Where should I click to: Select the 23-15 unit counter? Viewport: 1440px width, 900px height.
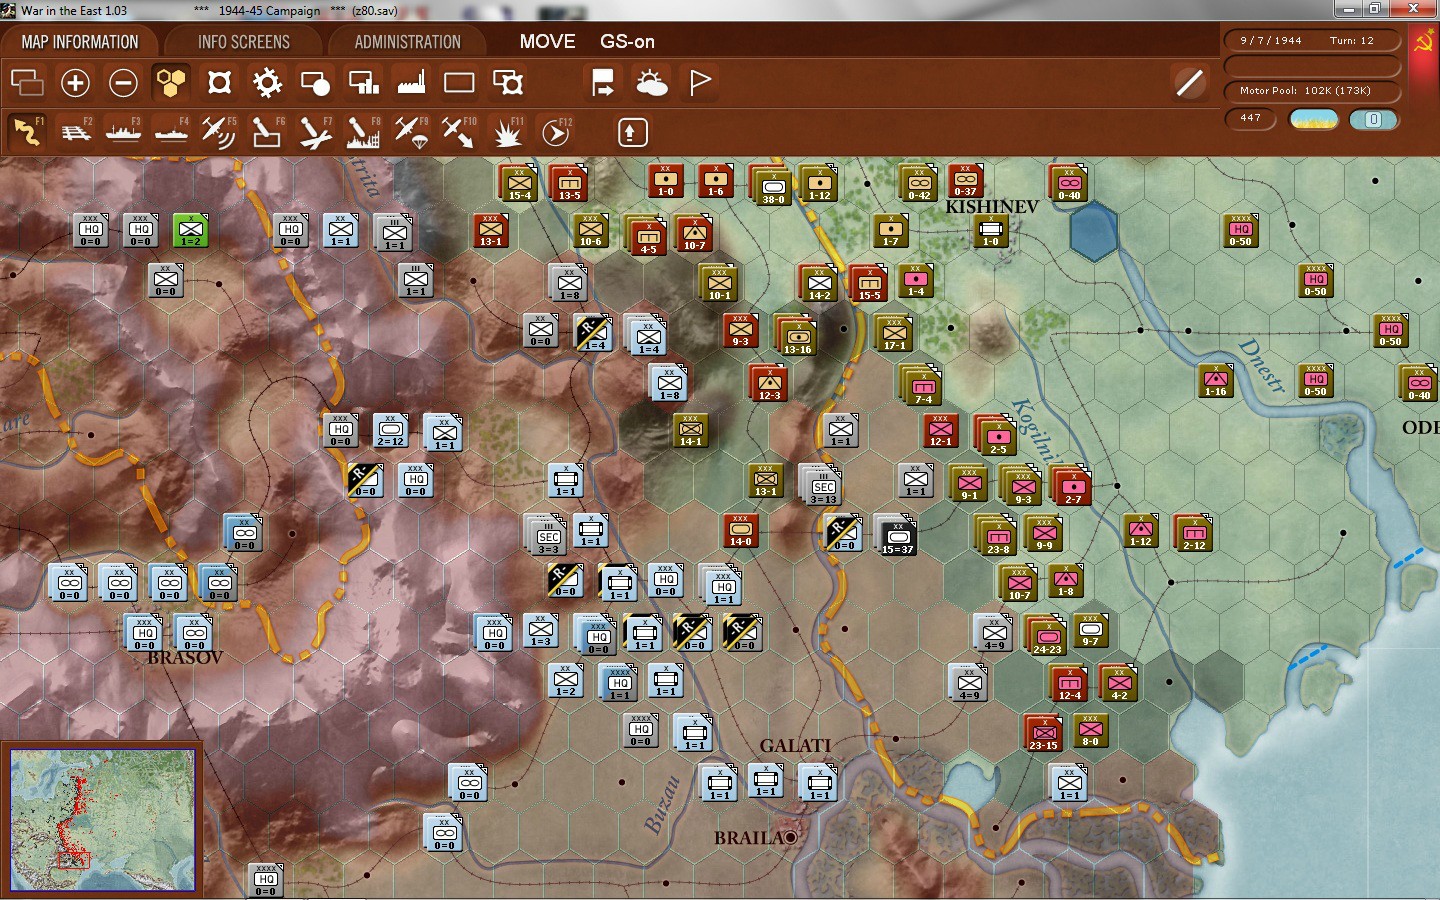click(1043, 733)
